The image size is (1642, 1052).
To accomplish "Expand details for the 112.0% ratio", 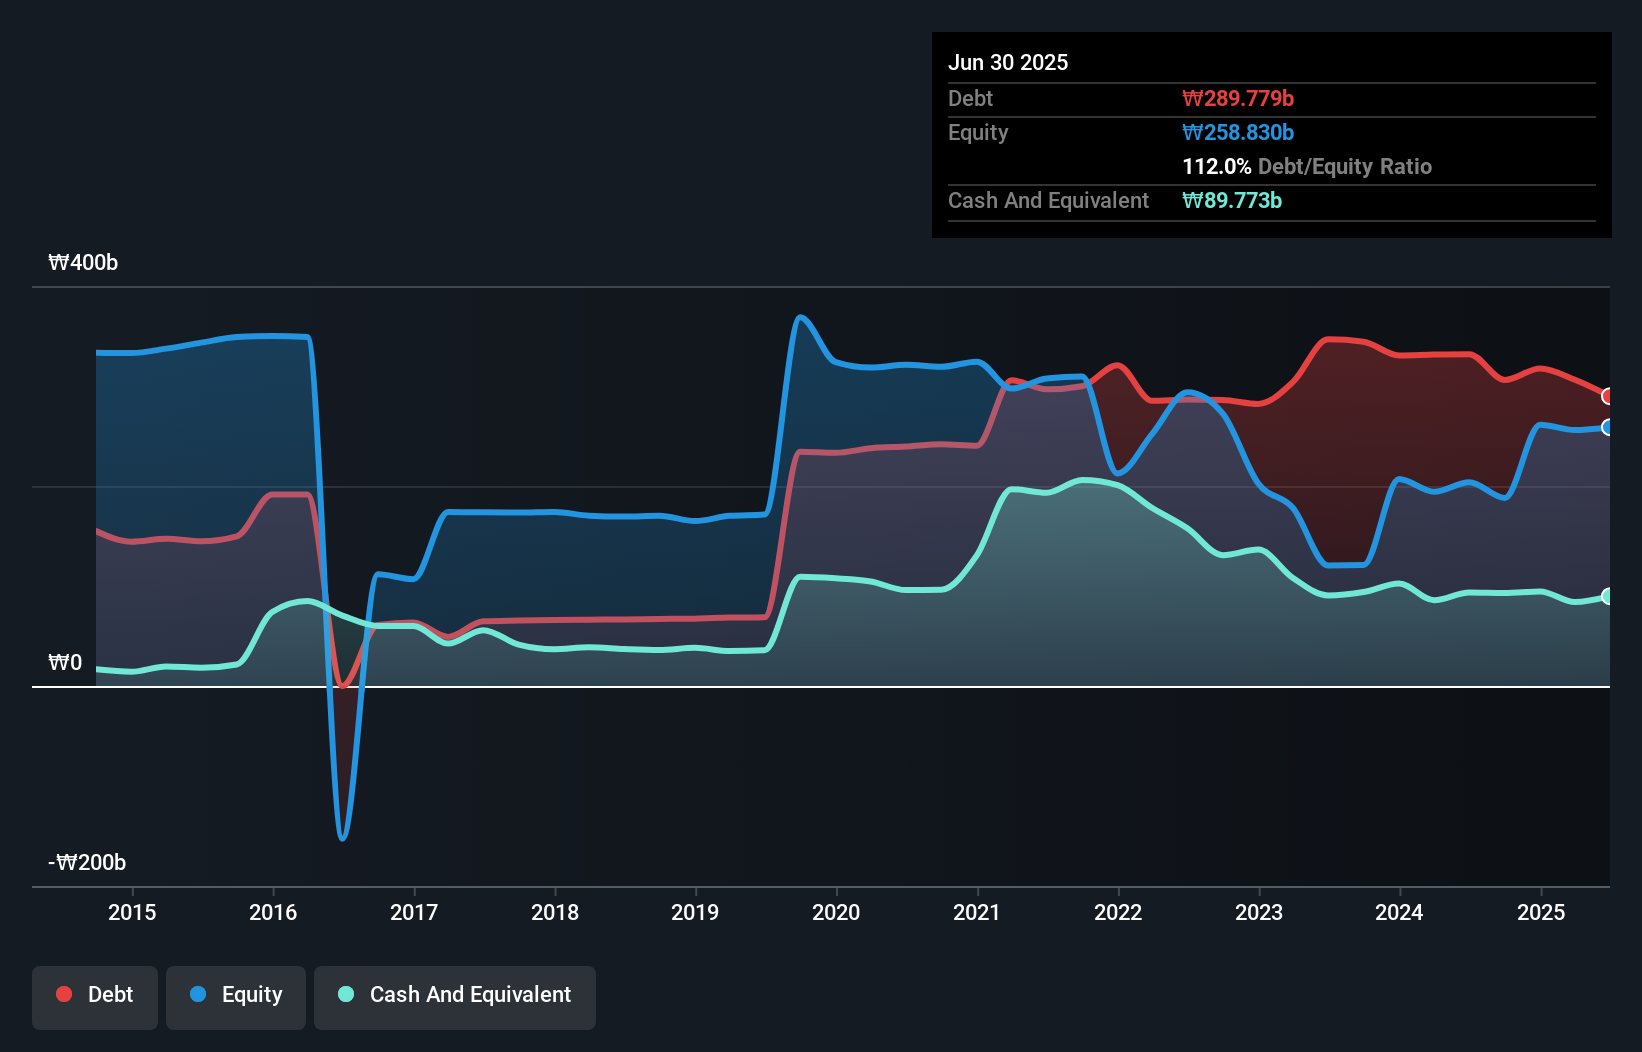I will (1216, 166).
